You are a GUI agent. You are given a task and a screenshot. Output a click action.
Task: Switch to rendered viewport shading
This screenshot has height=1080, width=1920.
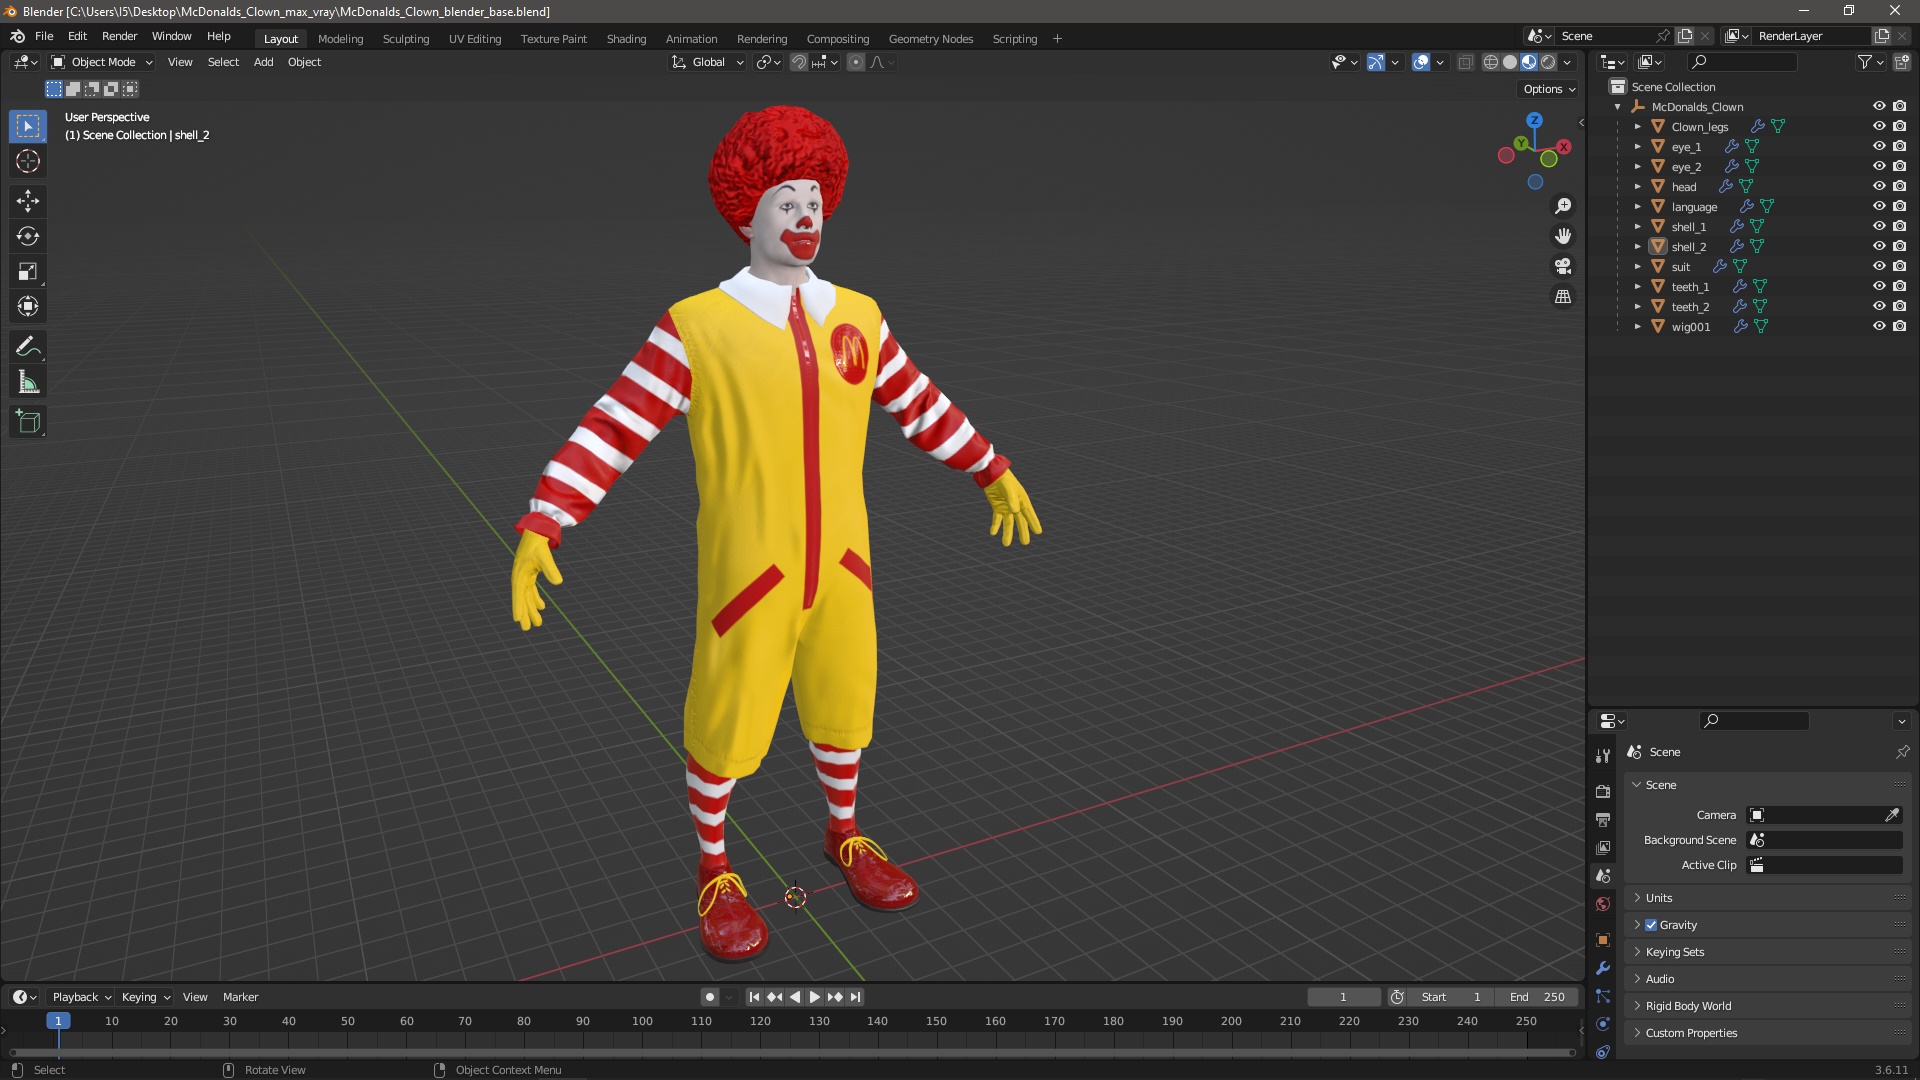(1548, 62)
